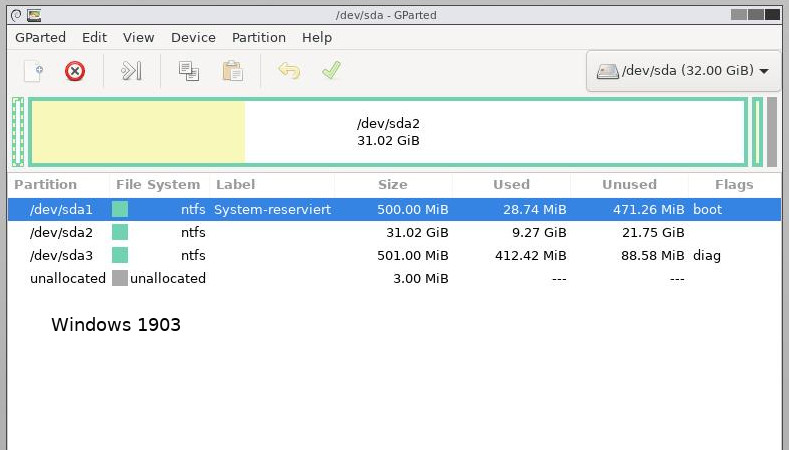Select the /dev/sda2 row in partition list
789x450 pixels.
click(394, 233)
